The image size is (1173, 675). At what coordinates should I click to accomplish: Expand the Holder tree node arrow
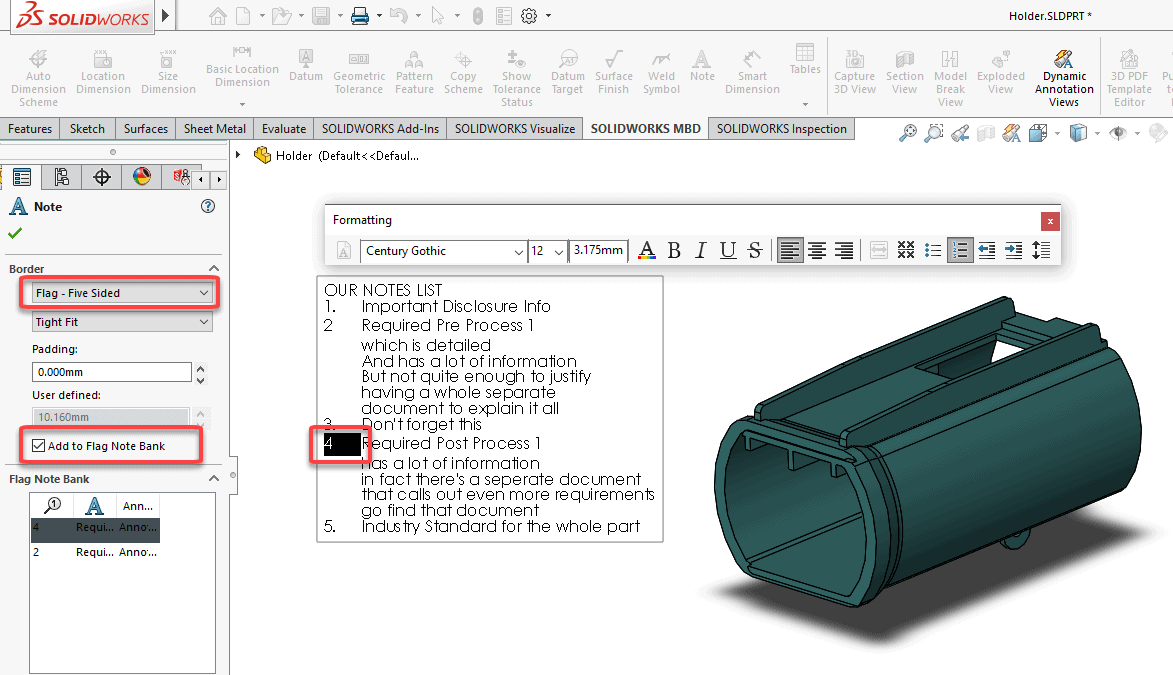tap(238, 155)
